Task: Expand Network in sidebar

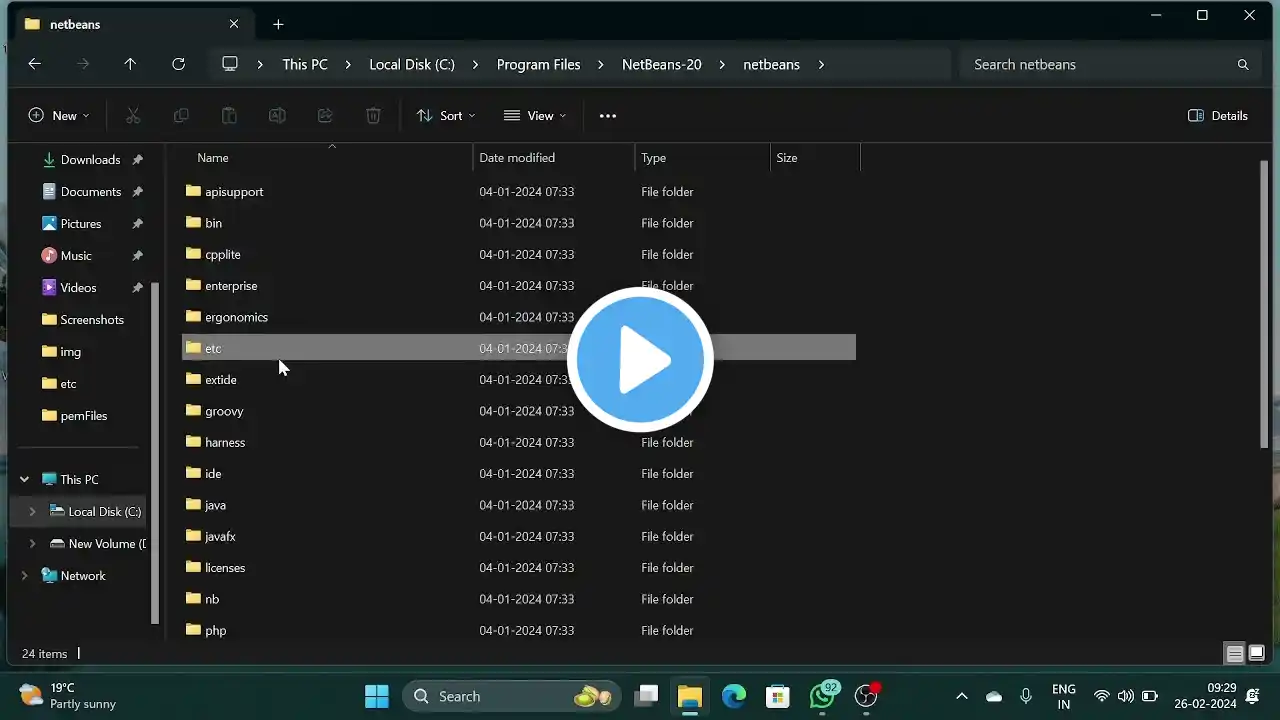Action: click(x=25, y=576)
